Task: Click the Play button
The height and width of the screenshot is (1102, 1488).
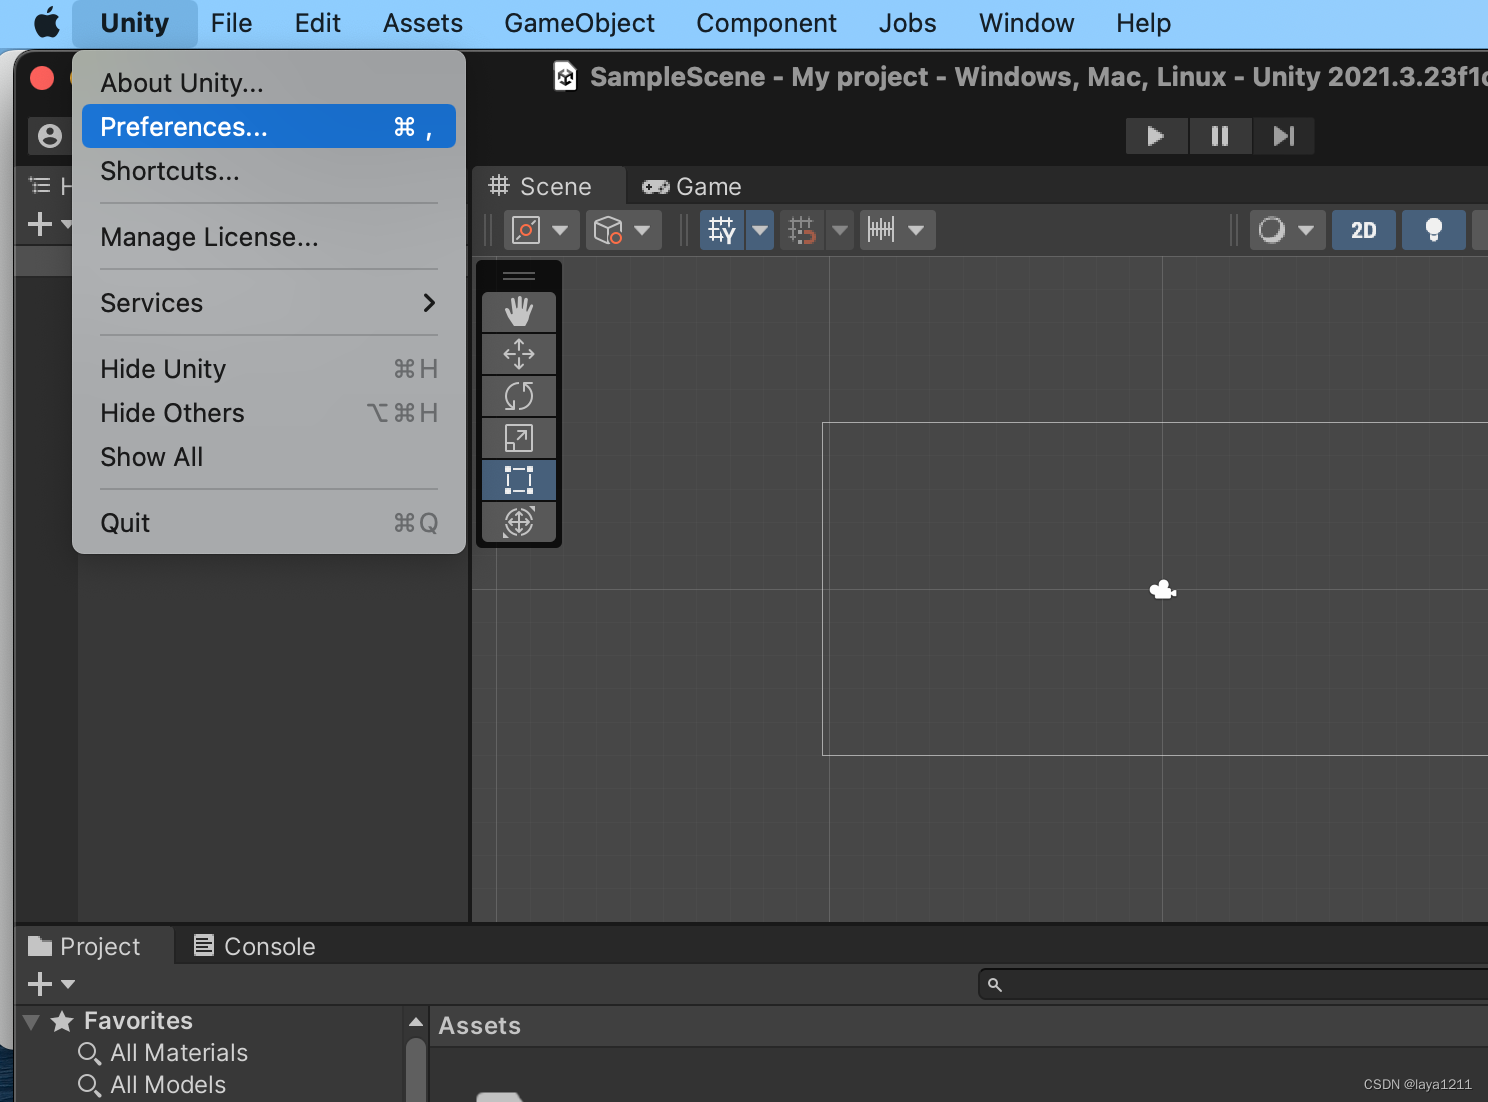Action: [1156, 136]
